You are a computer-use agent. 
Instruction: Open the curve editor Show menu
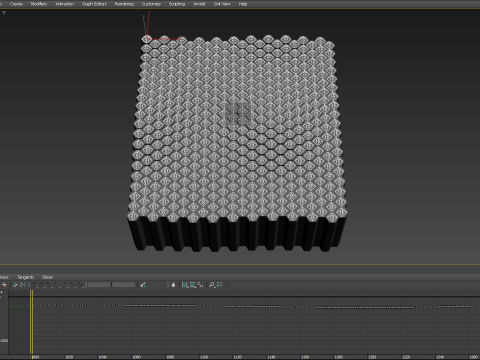(47, 277)
